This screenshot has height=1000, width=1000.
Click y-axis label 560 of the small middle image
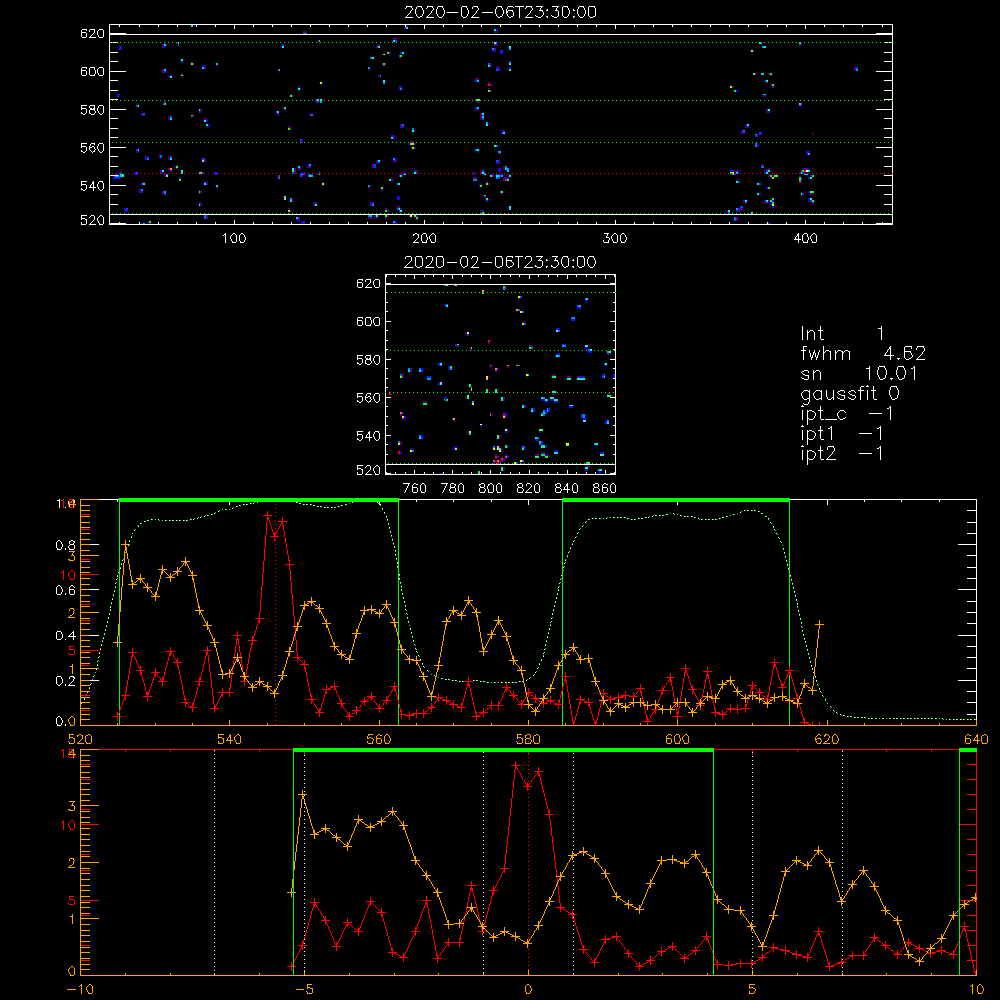369,398
